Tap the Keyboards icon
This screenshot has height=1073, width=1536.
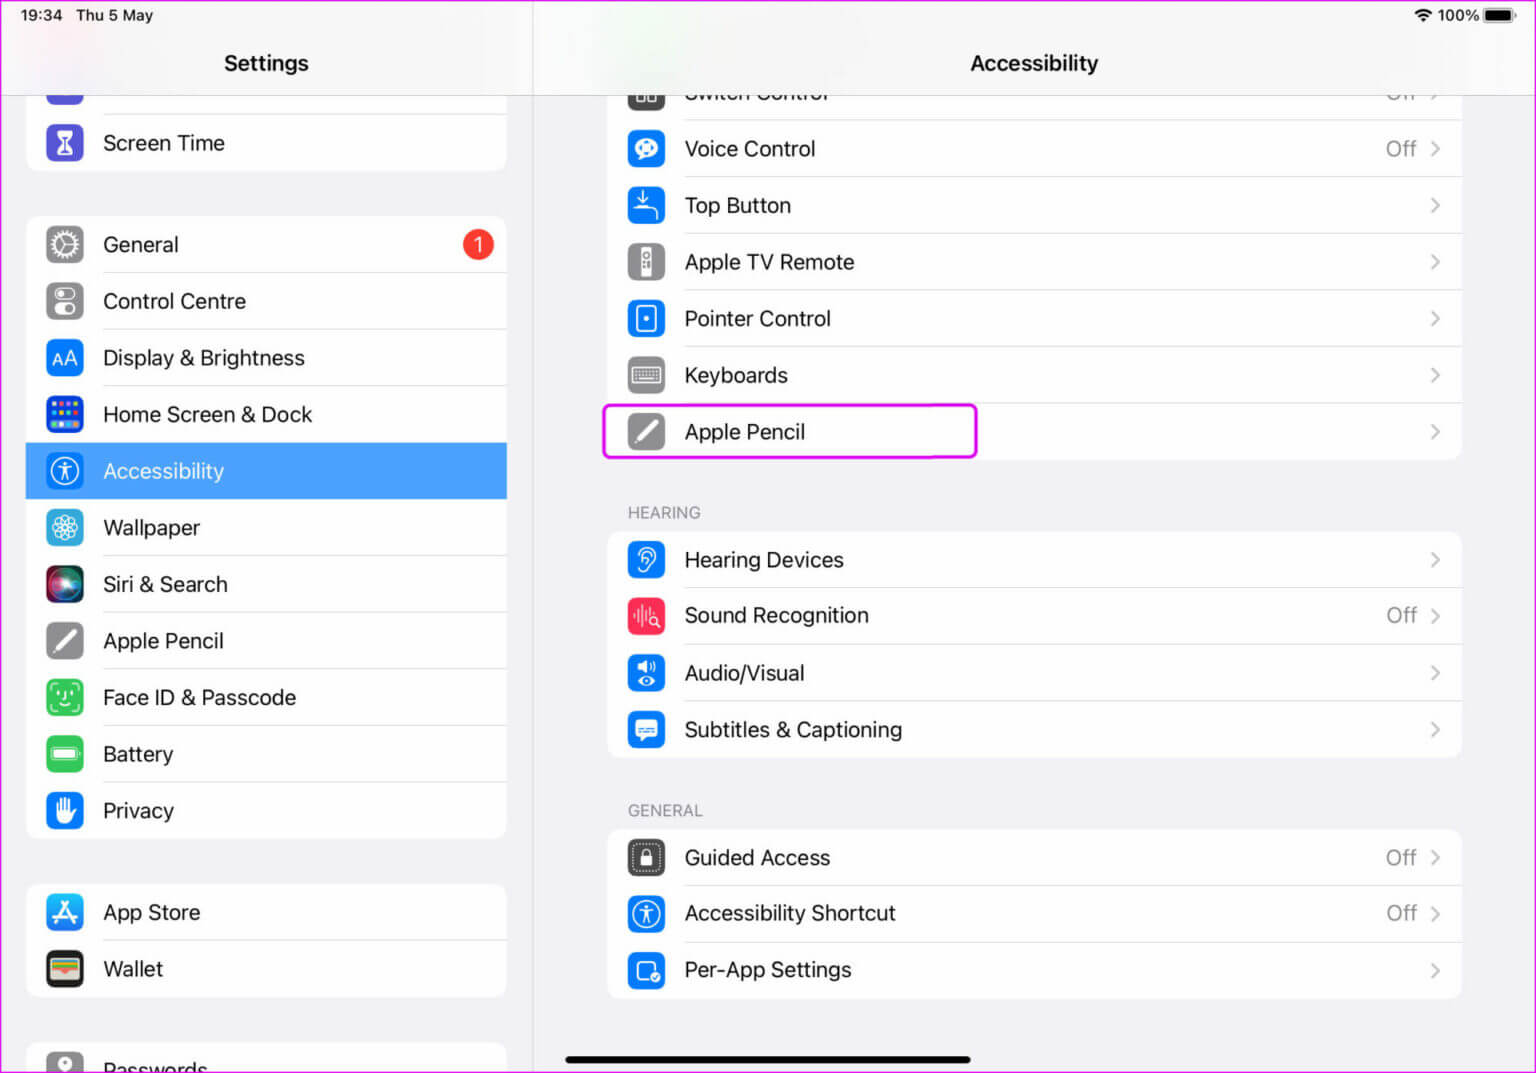click(646, 375)
